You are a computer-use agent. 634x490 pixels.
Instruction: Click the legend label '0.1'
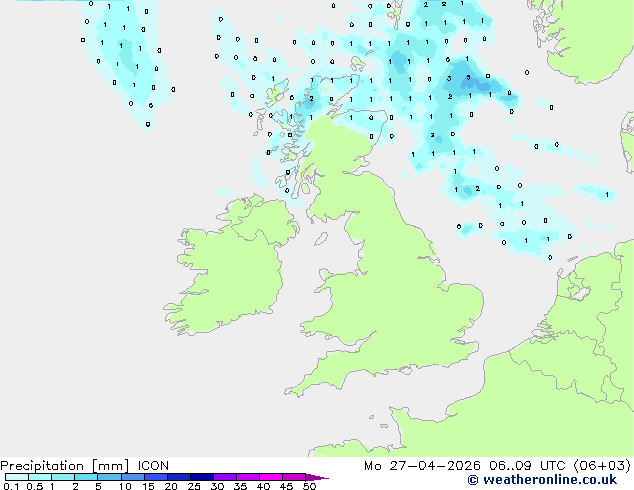pos(11,486)
